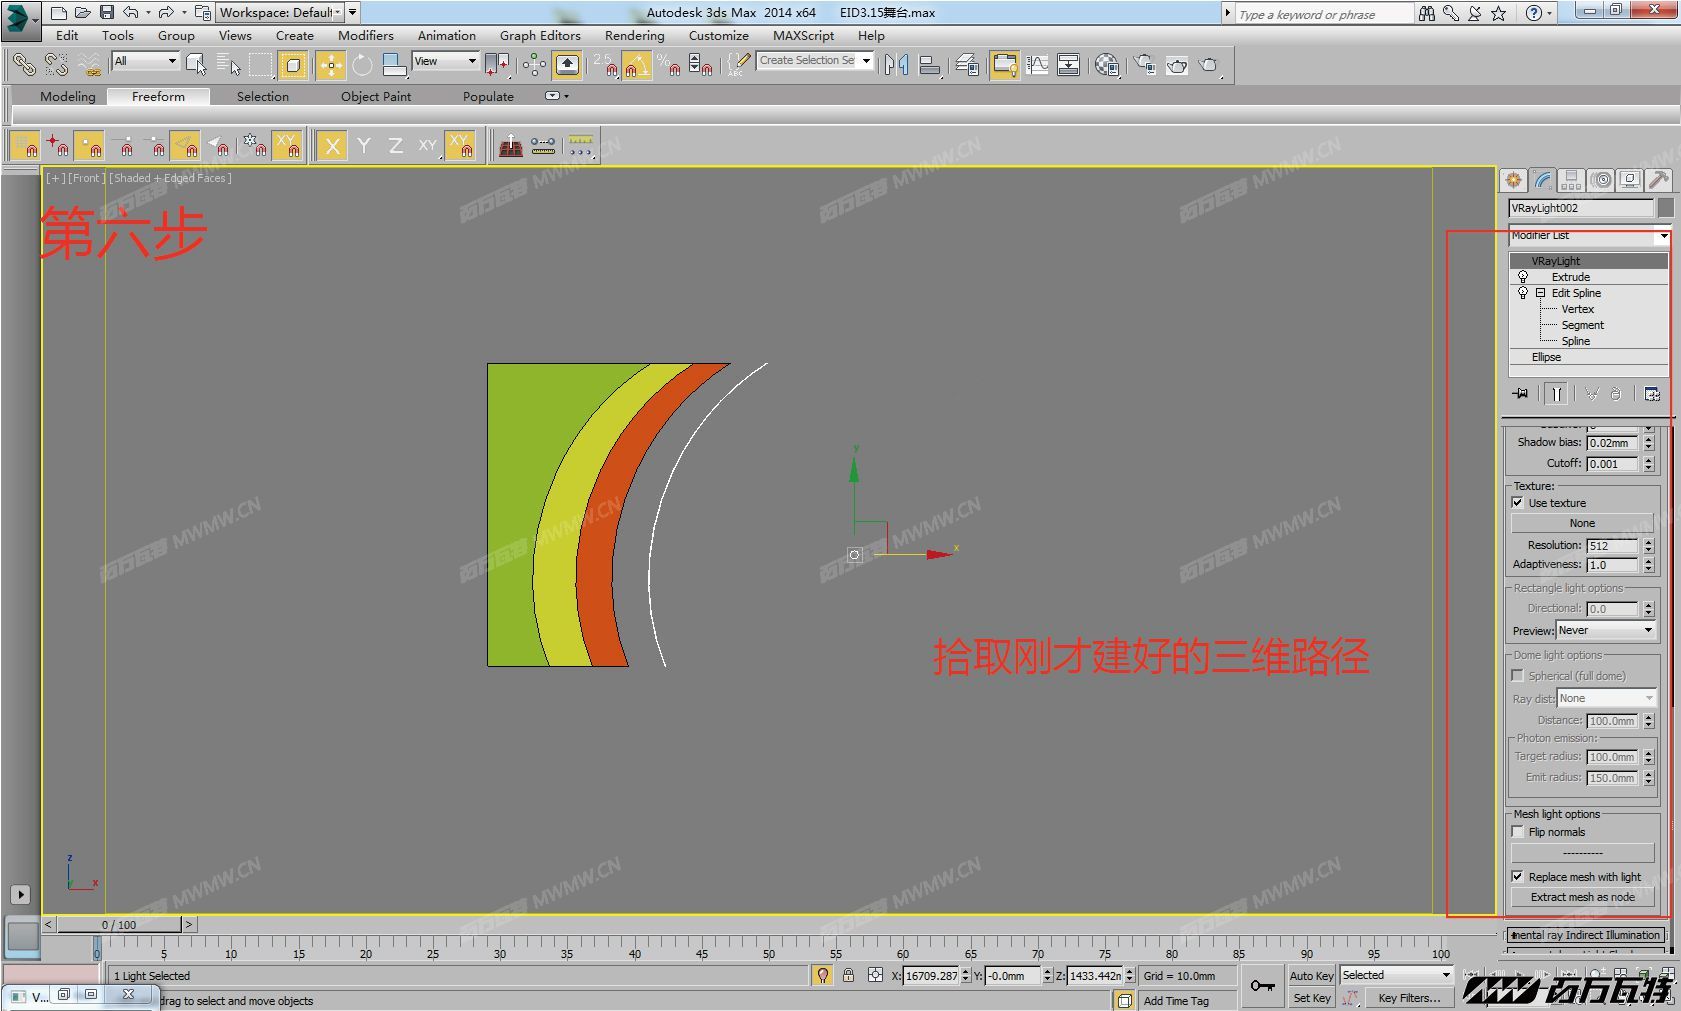Click in the object name field VRayLight002
This screenshot has height=1011, width=1681.
(x=1580, y=208)
